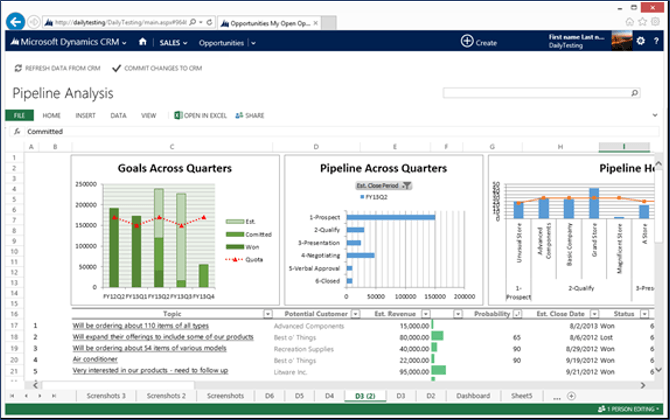
Task: Refresh the page via address bar reload icon
Action: point(209,22)
